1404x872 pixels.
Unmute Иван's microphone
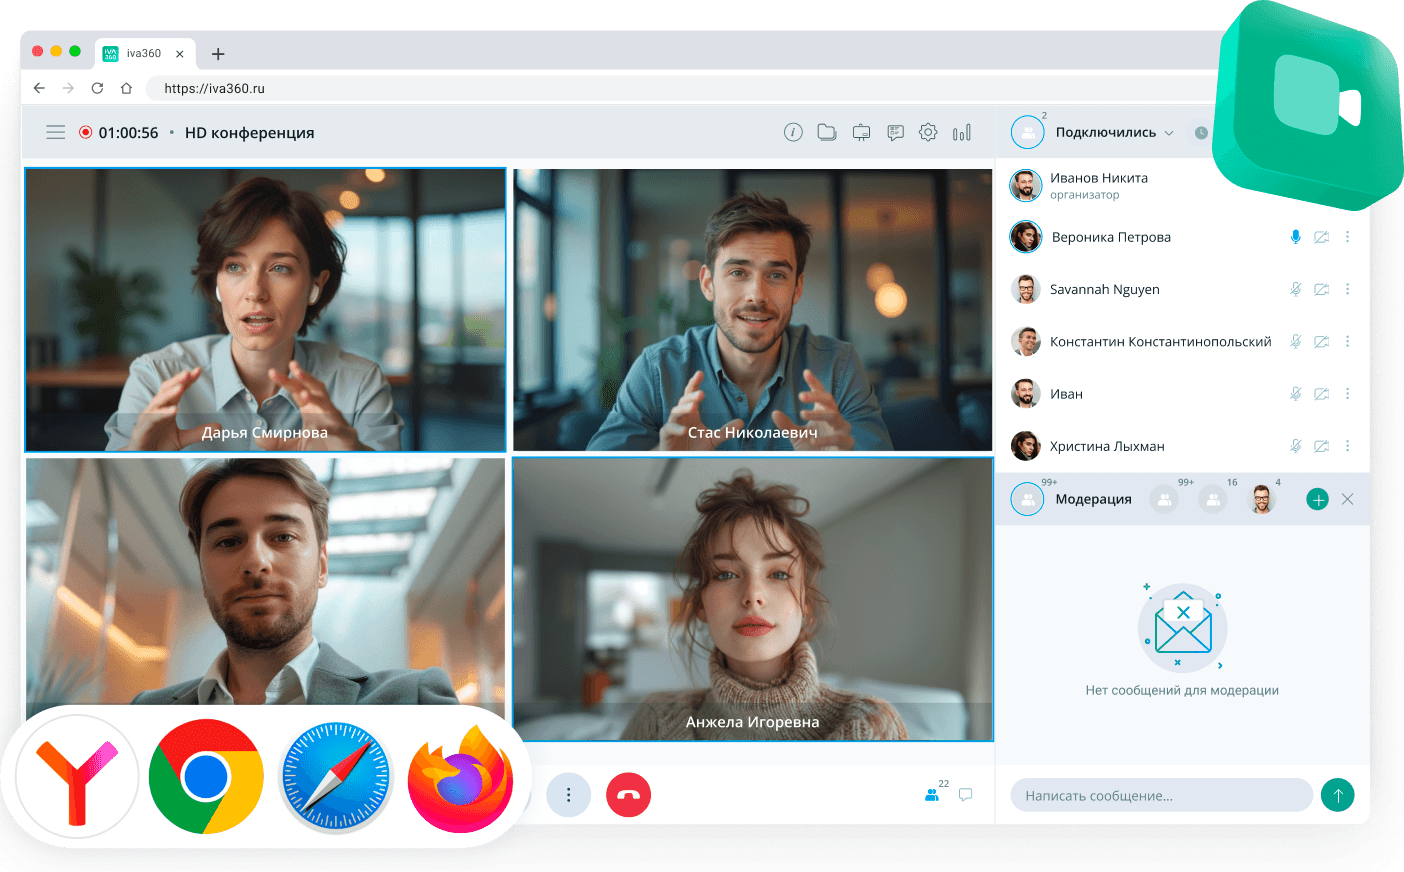pos(1295,394)
